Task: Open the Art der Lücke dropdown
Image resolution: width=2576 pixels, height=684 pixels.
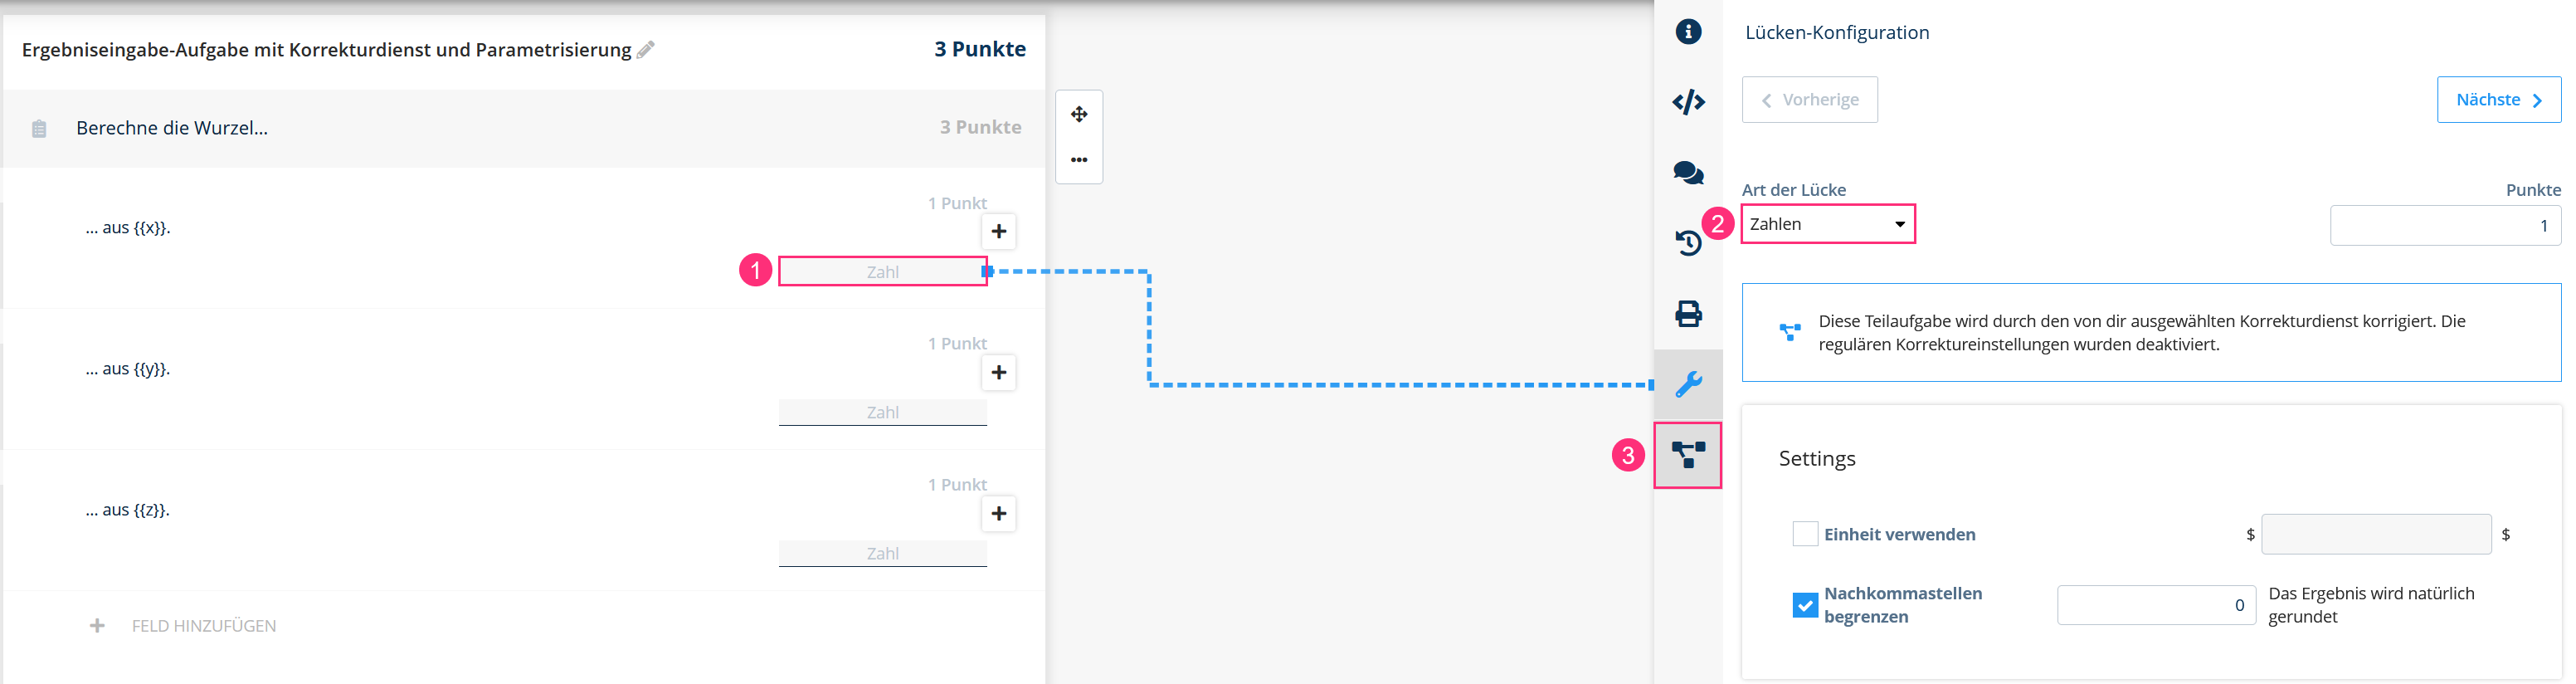Action: coord(1828,224)
